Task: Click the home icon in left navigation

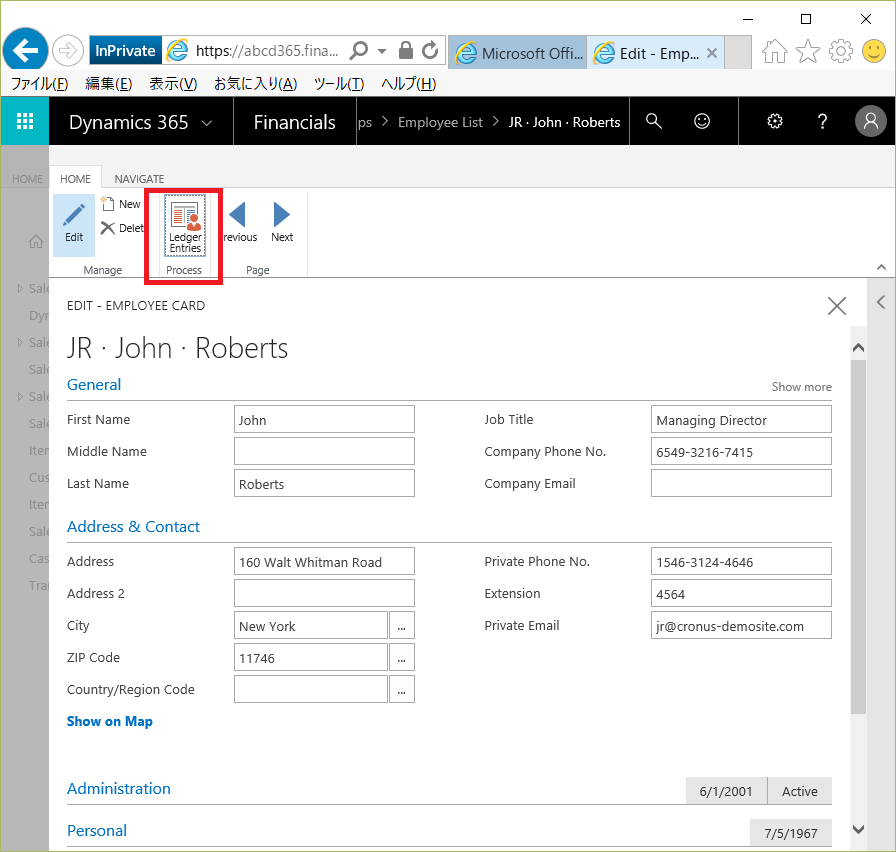Action: (36, 242)
